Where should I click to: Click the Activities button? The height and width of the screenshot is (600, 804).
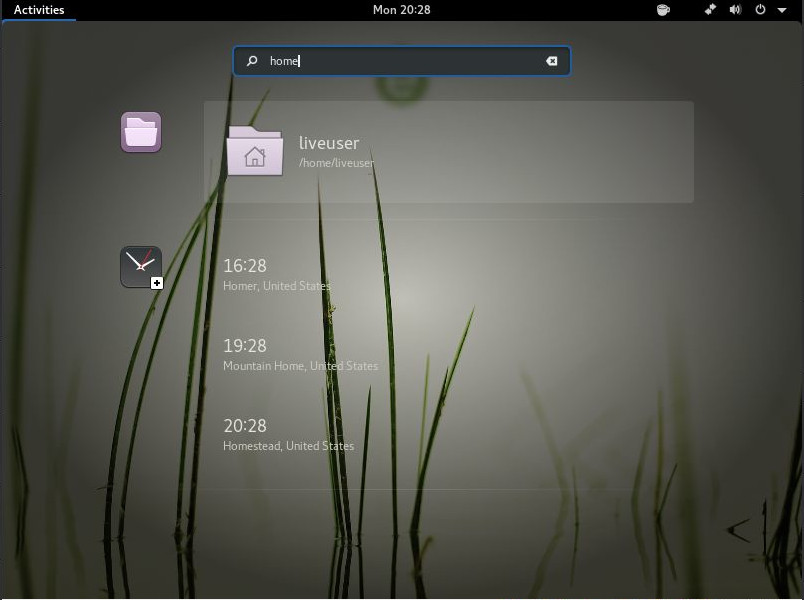[39, 10]
